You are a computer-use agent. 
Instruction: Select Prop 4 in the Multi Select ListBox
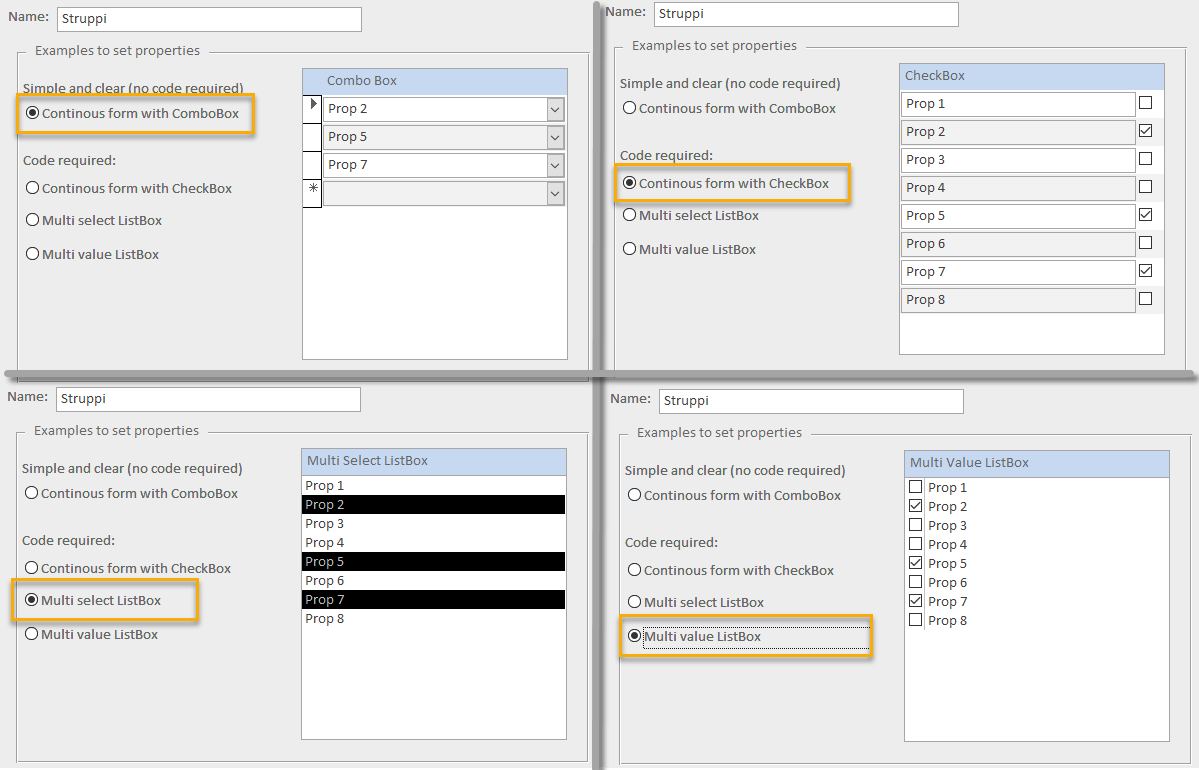click(x=434, y=543)
